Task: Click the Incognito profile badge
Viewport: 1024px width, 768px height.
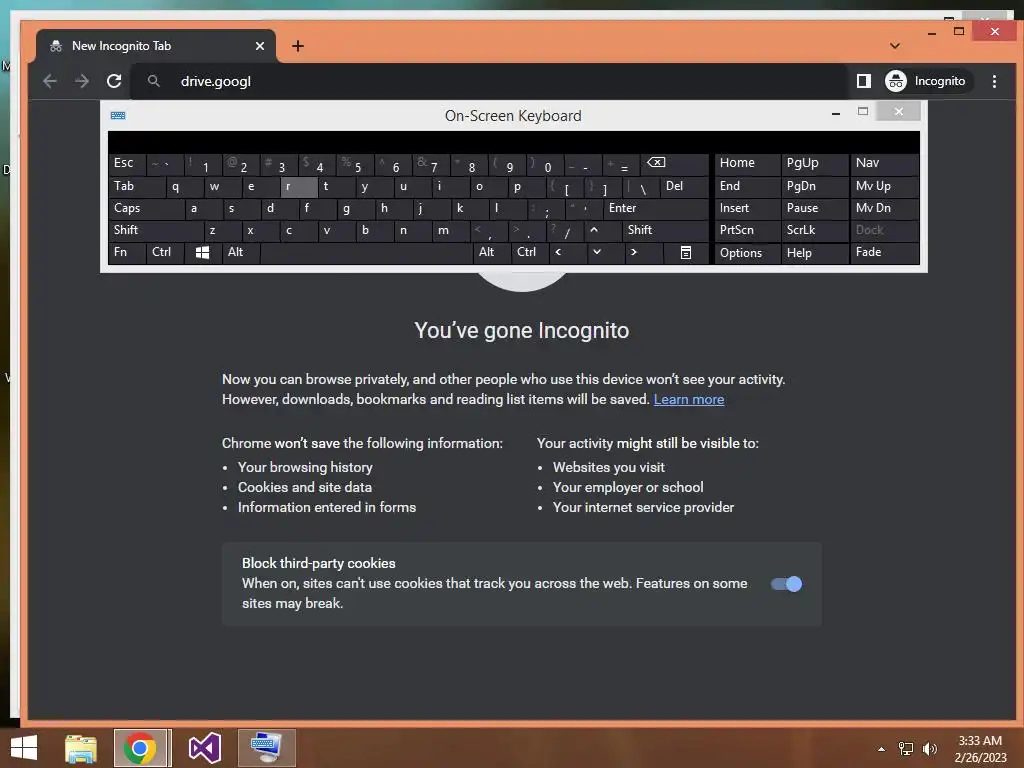Action: click(926, 81)
